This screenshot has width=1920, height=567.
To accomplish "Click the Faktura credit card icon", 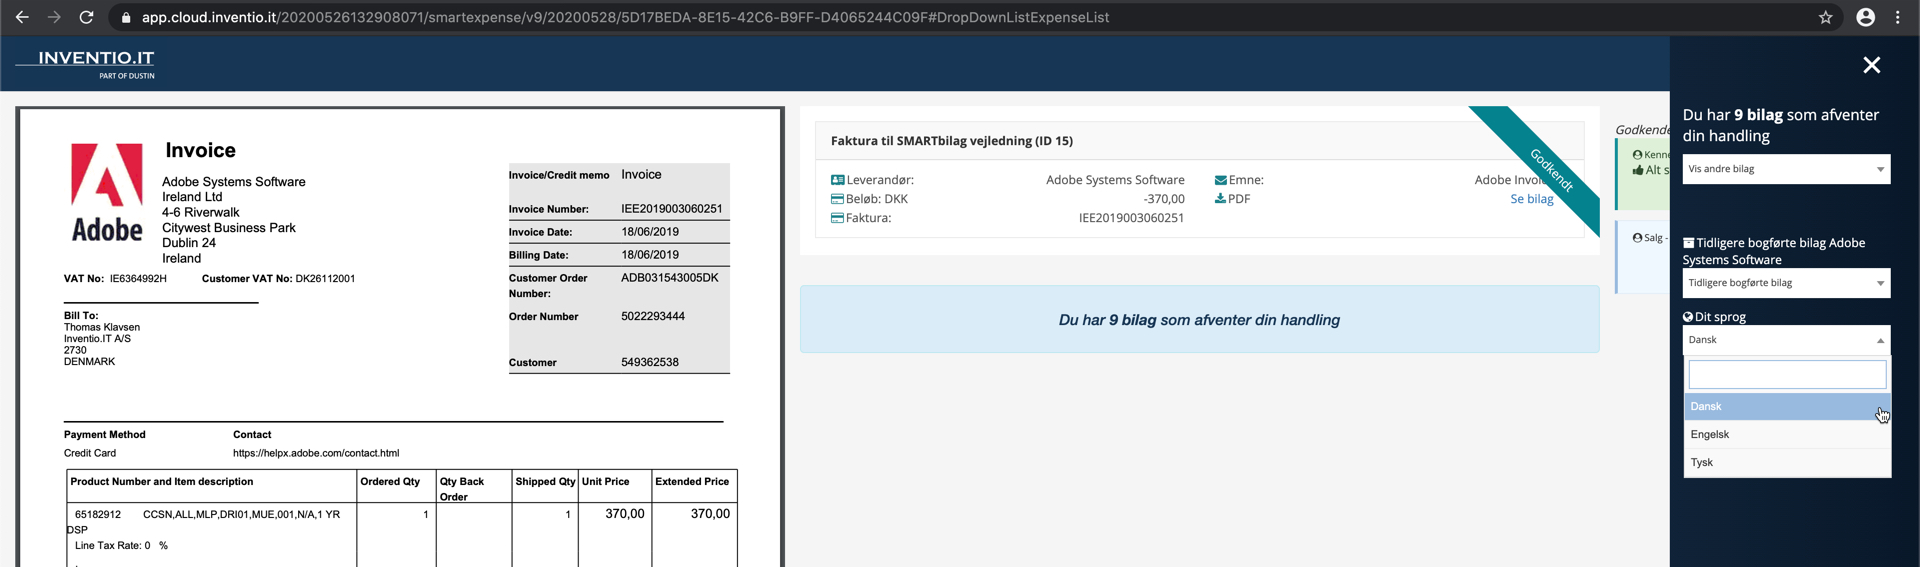I will (837, 218).
